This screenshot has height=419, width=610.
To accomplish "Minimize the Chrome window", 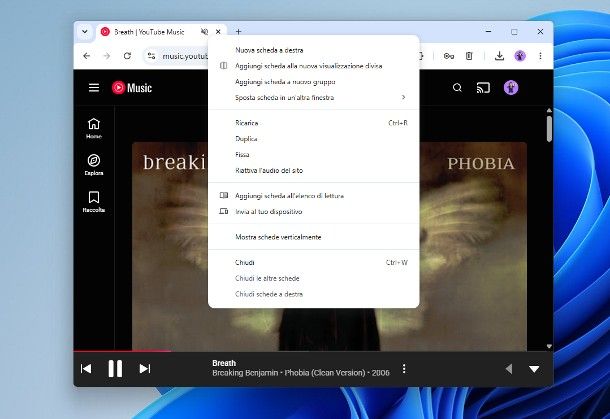I will click(489, 32).
